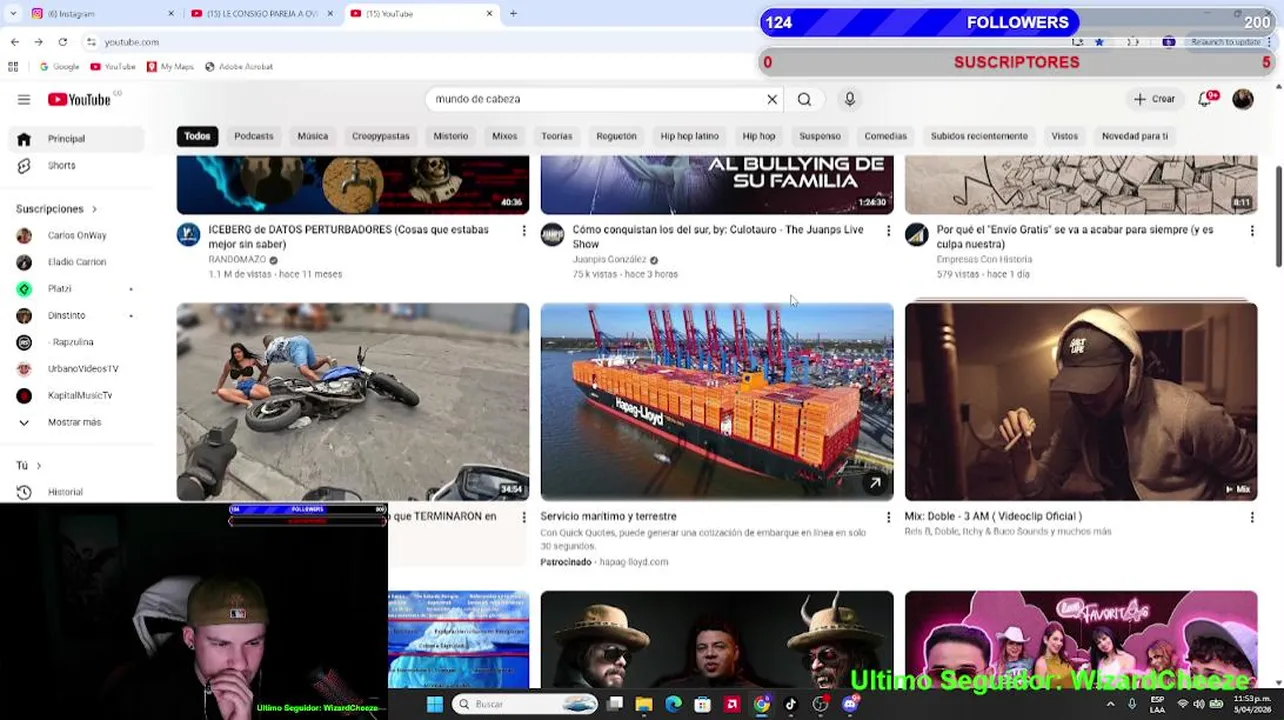The width and height of the screenshot is (1284, 720).
Task: Open 'Servicio marítimo y terrestre' ad title
Action: point(608,516)
